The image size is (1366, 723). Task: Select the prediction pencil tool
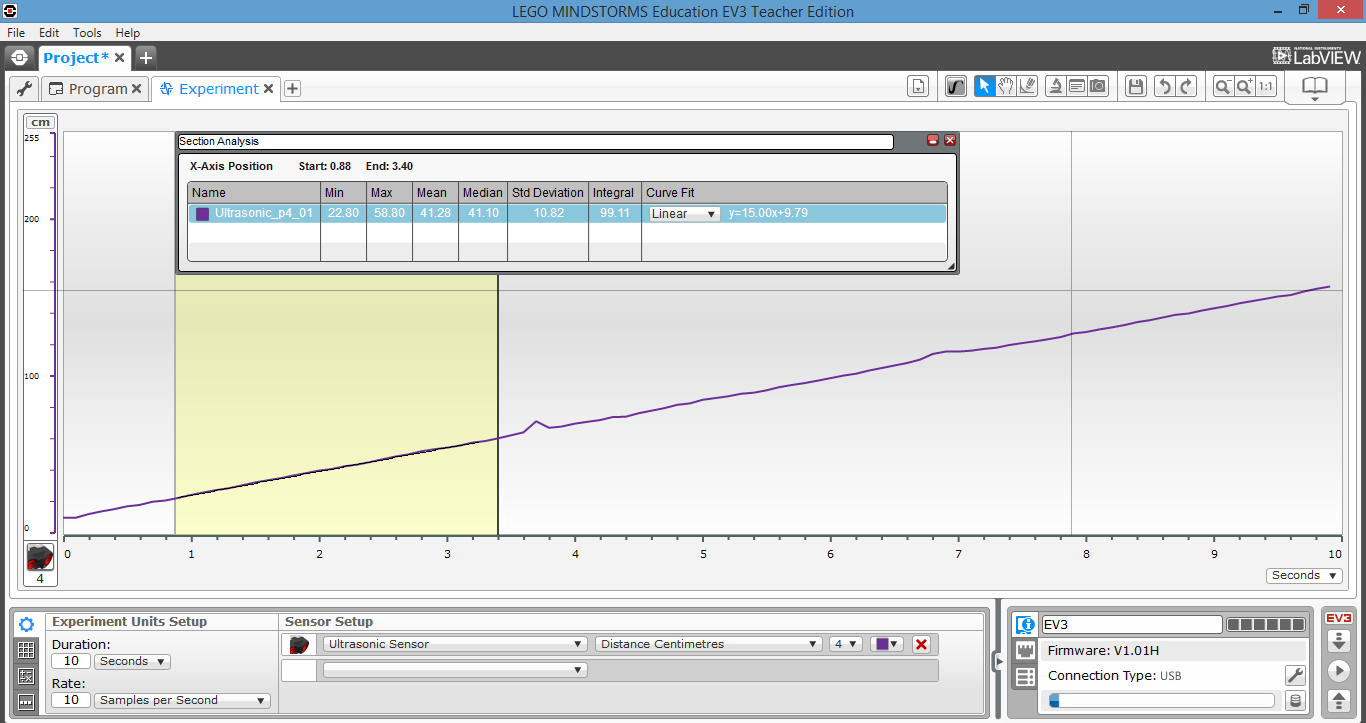[1027, 87]
